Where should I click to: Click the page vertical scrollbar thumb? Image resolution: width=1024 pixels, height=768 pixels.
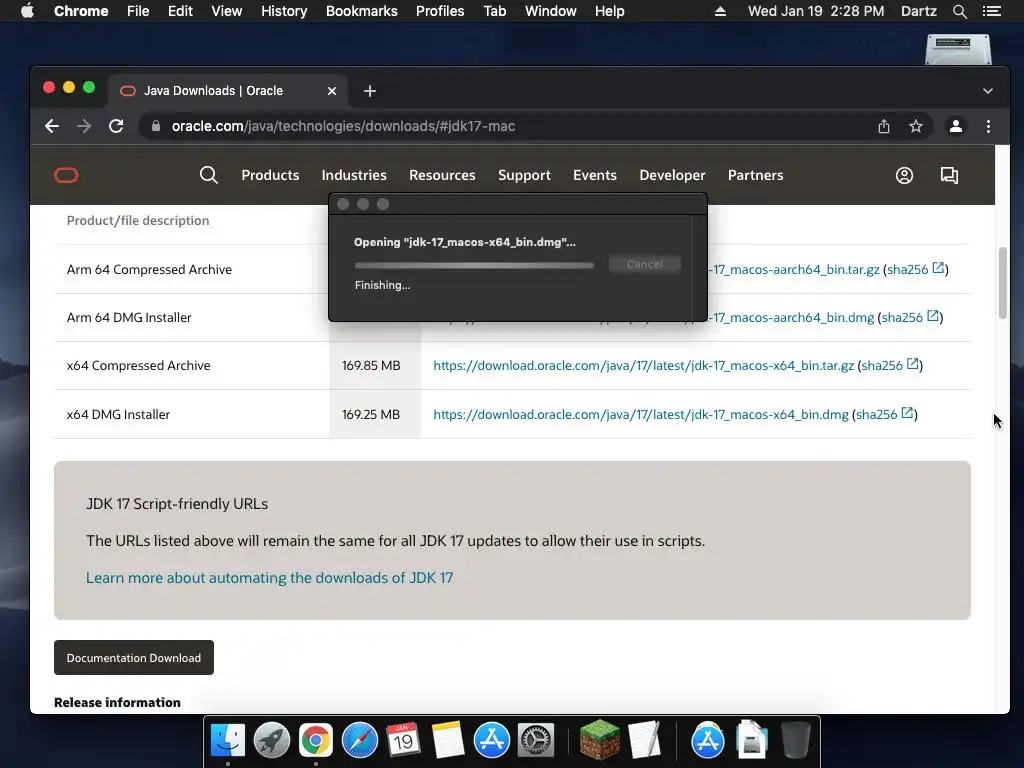pos(1002,283)
